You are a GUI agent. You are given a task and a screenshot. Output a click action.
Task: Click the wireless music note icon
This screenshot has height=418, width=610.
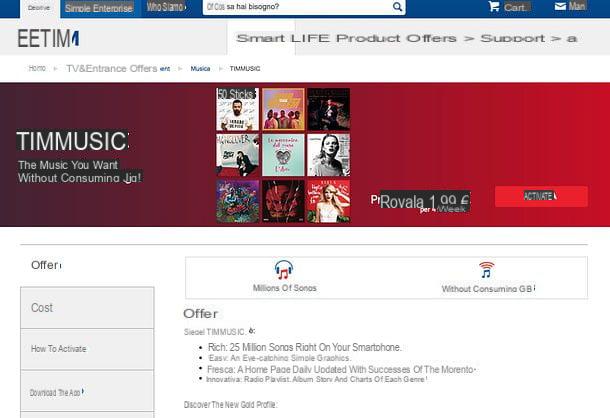coord(487,270)
